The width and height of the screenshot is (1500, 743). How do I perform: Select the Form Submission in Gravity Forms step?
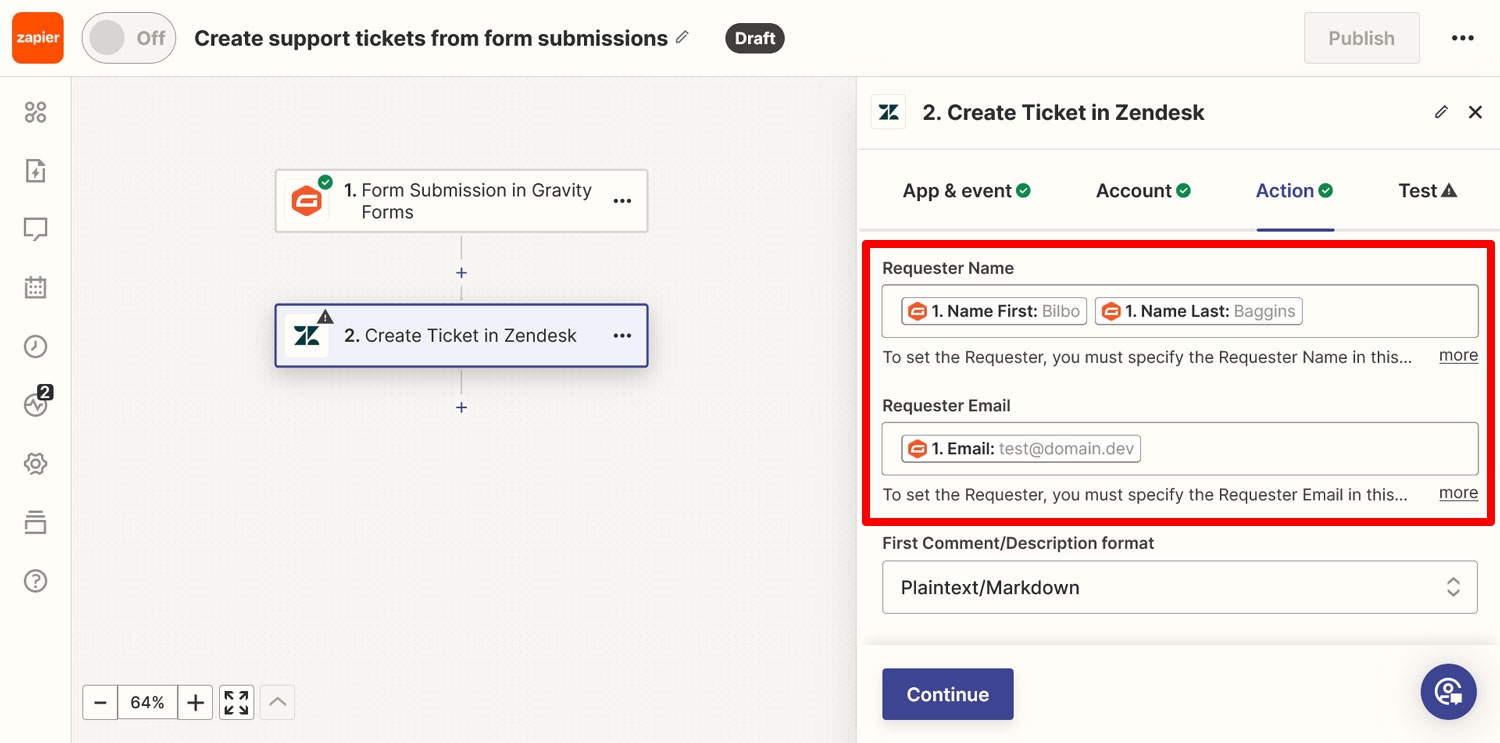pos(461,201)
